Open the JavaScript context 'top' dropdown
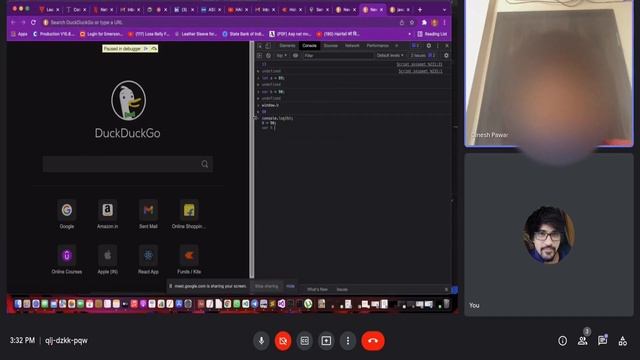The height and width of the screenshot is (360, 640). tap(282, 55)
